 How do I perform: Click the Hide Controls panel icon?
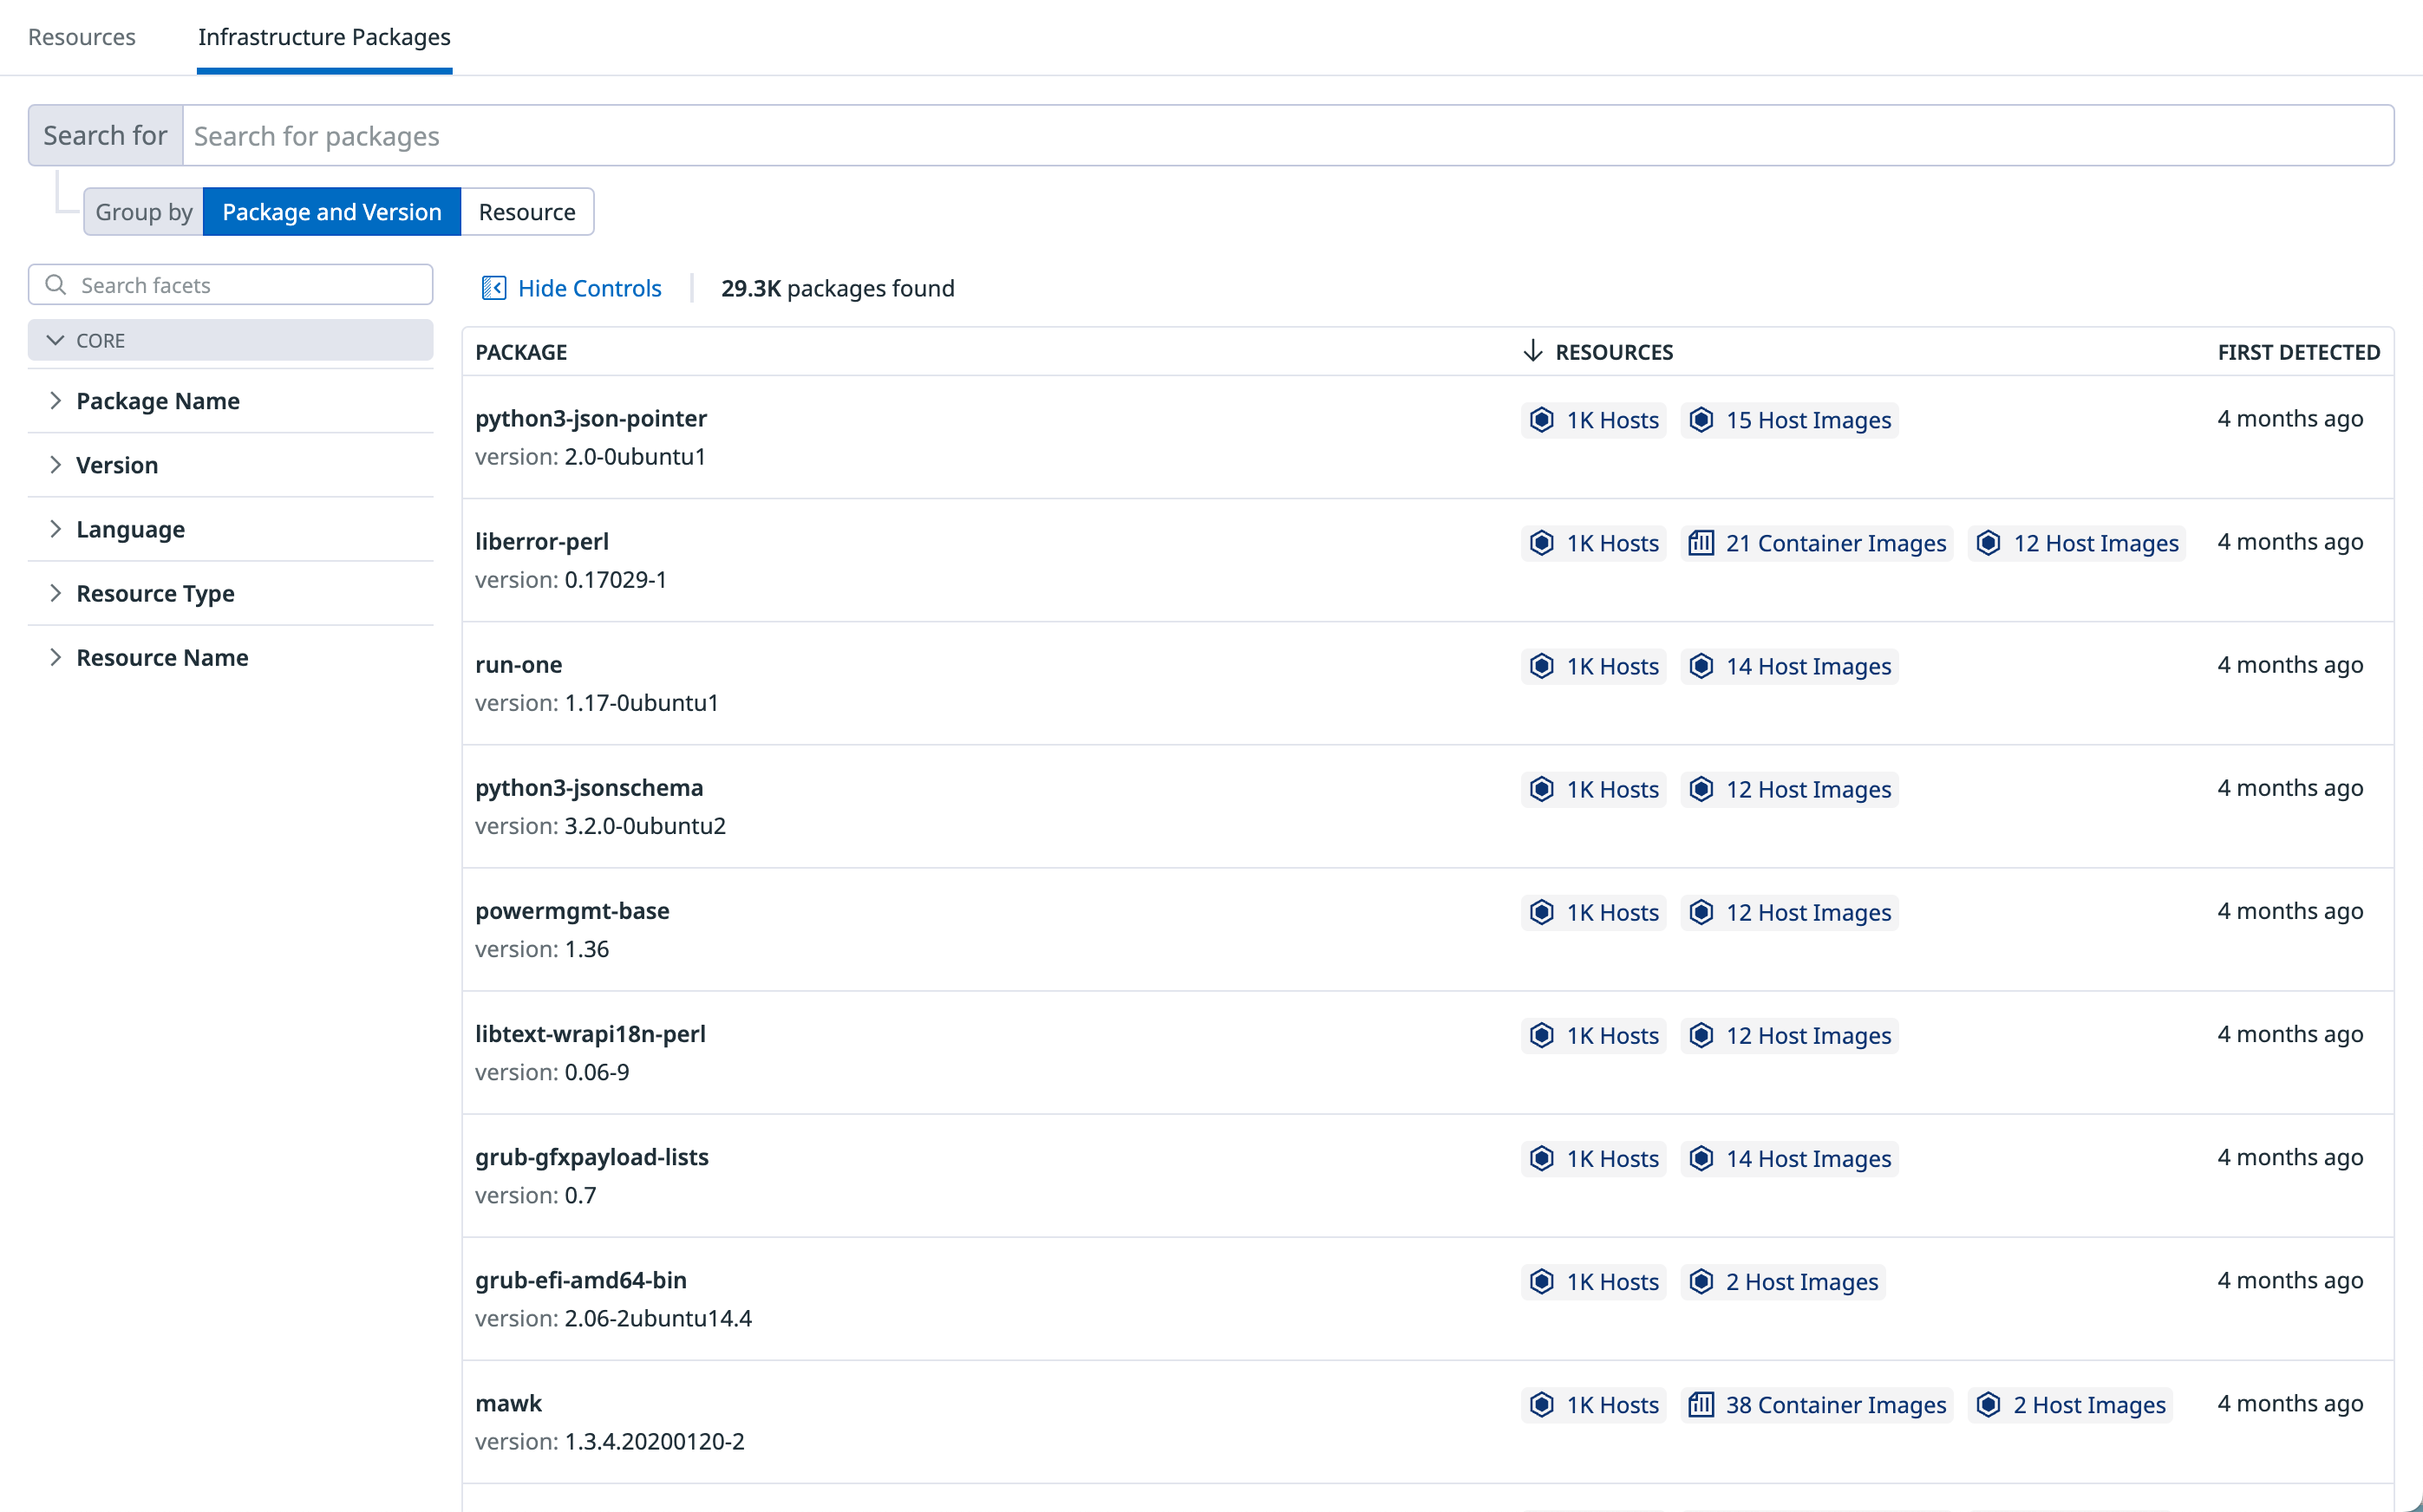point(494,288)
